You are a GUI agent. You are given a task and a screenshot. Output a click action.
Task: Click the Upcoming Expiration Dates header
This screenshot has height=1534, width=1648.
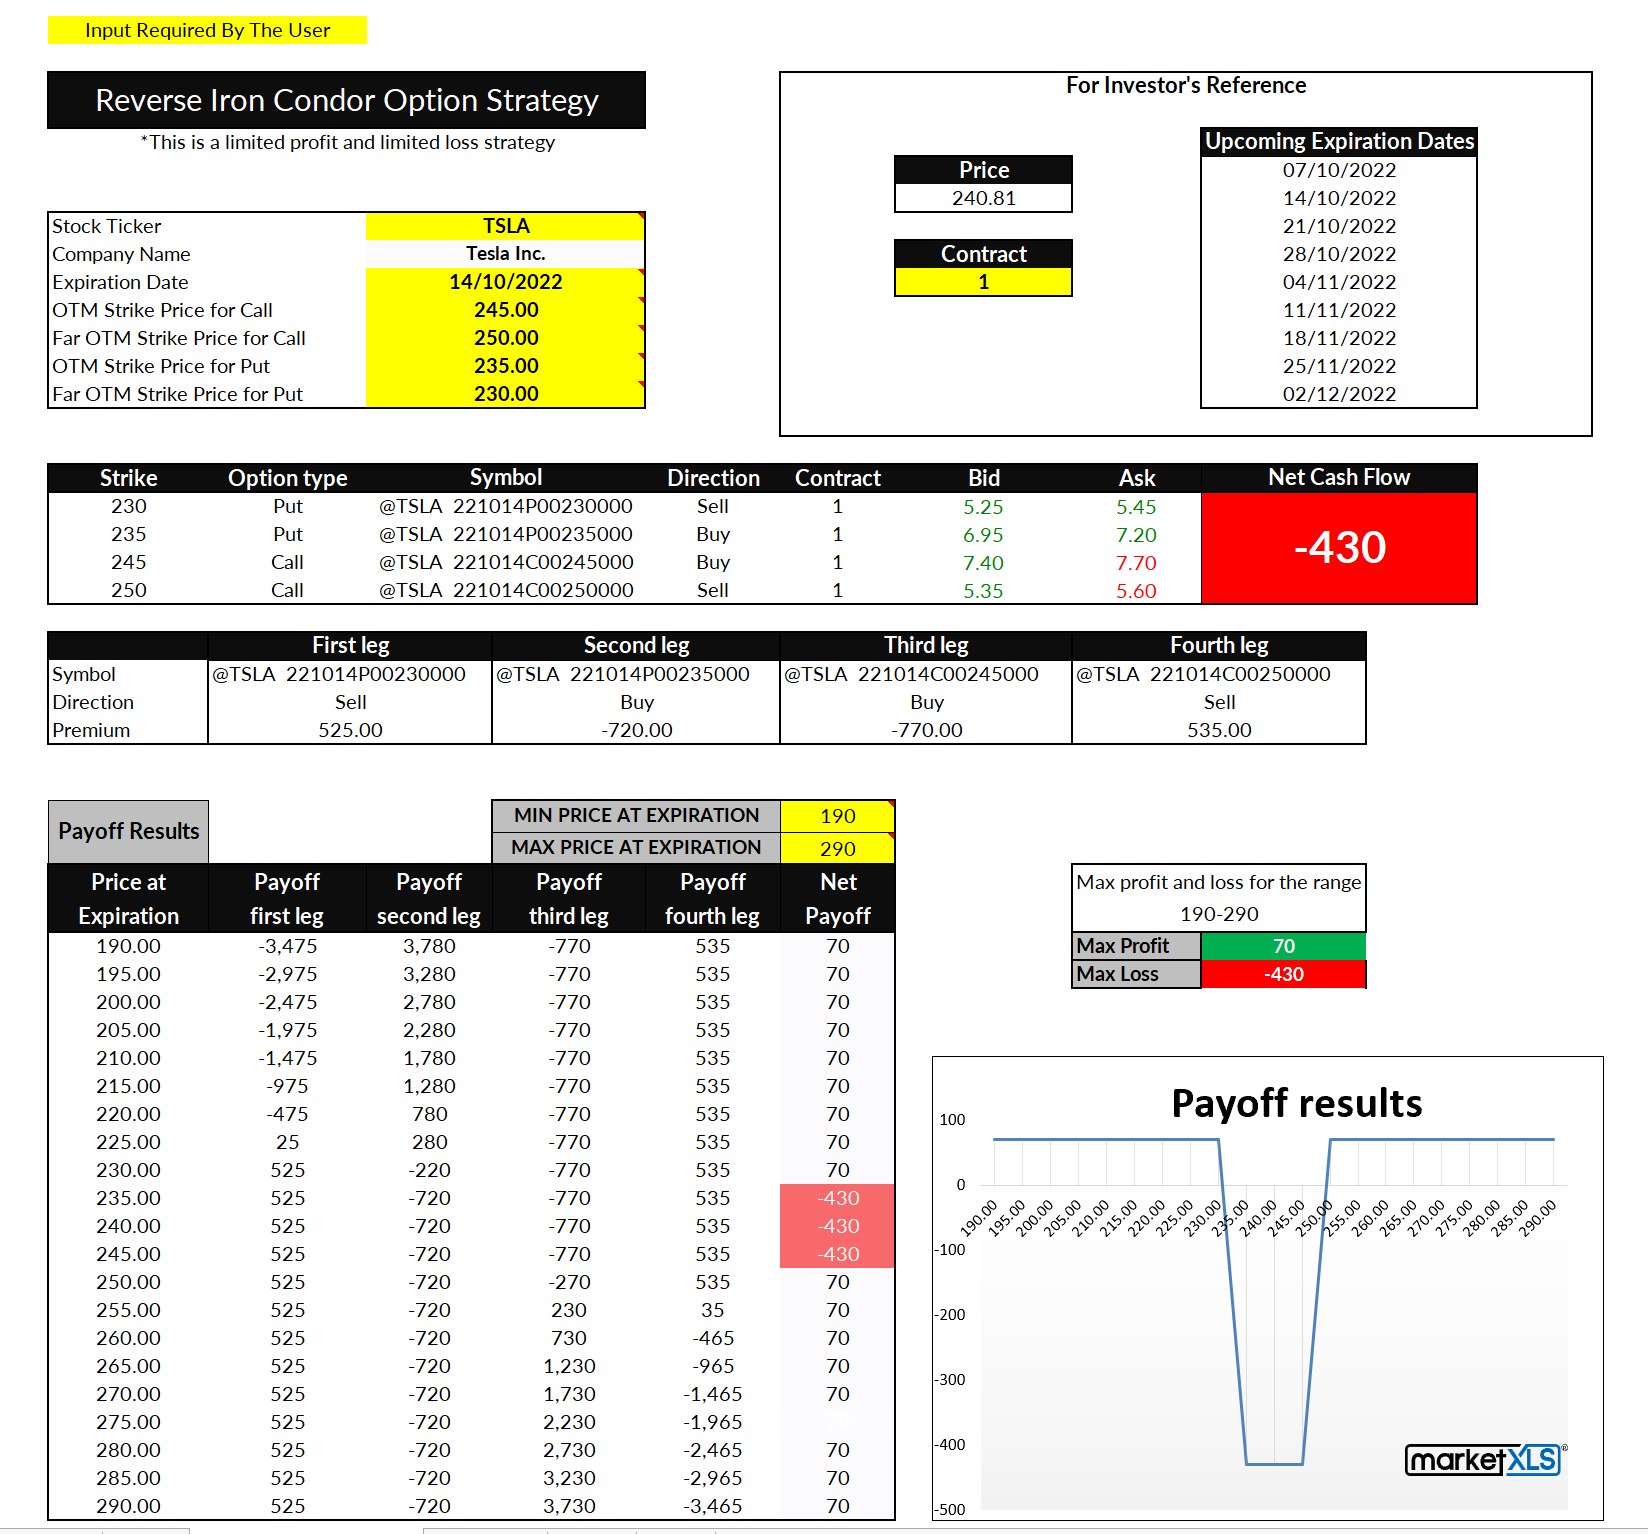[x=1339, y=142]
